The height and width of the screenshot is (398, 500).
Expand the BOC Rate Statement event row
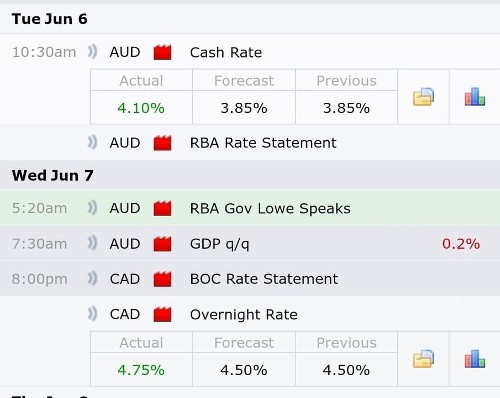(250, 279)
